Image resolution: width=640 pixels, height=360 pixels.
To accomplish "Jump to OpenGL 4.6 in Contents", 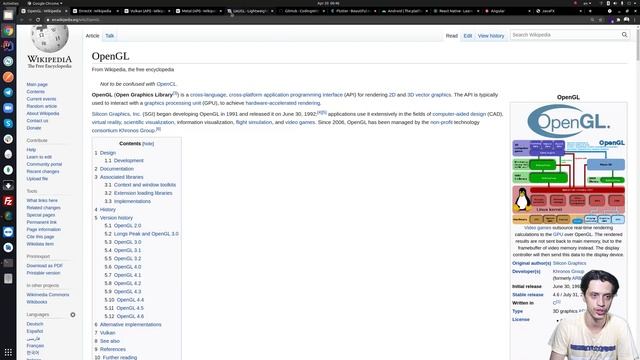I will (x=130, y=316).
